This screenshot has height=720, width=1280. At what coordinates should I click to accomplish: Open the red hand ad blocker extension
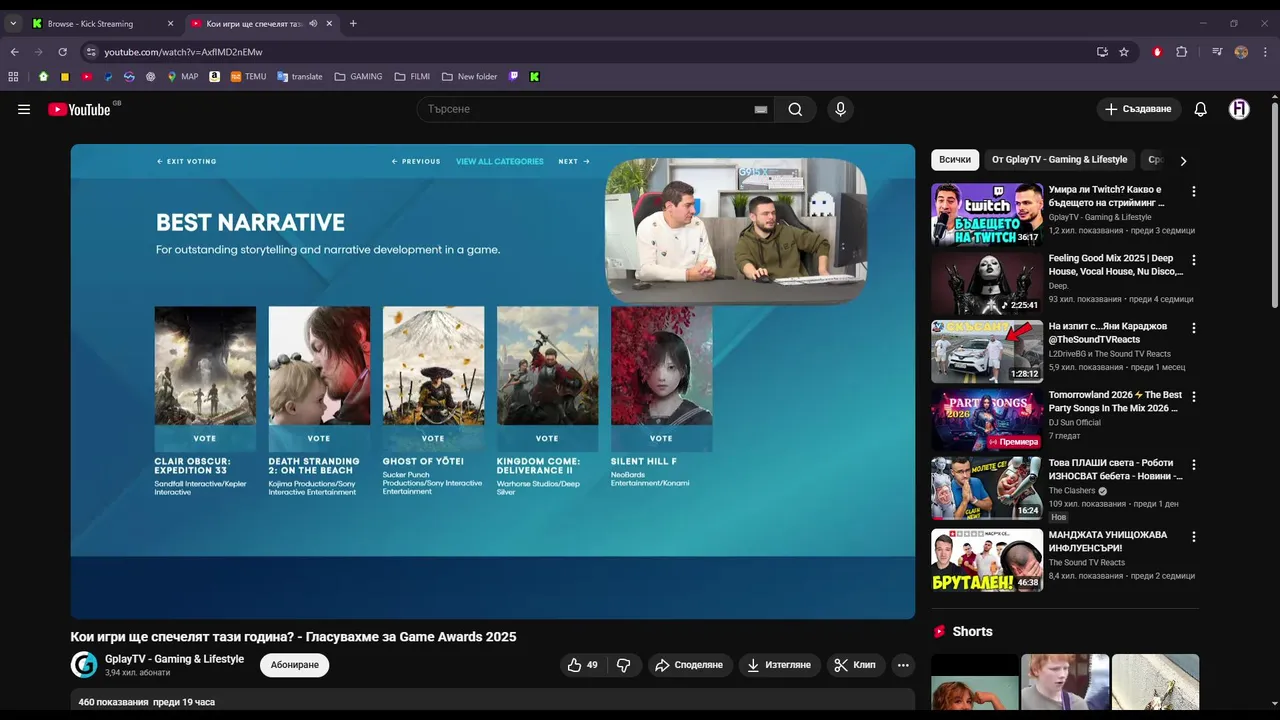(1157, 52)
